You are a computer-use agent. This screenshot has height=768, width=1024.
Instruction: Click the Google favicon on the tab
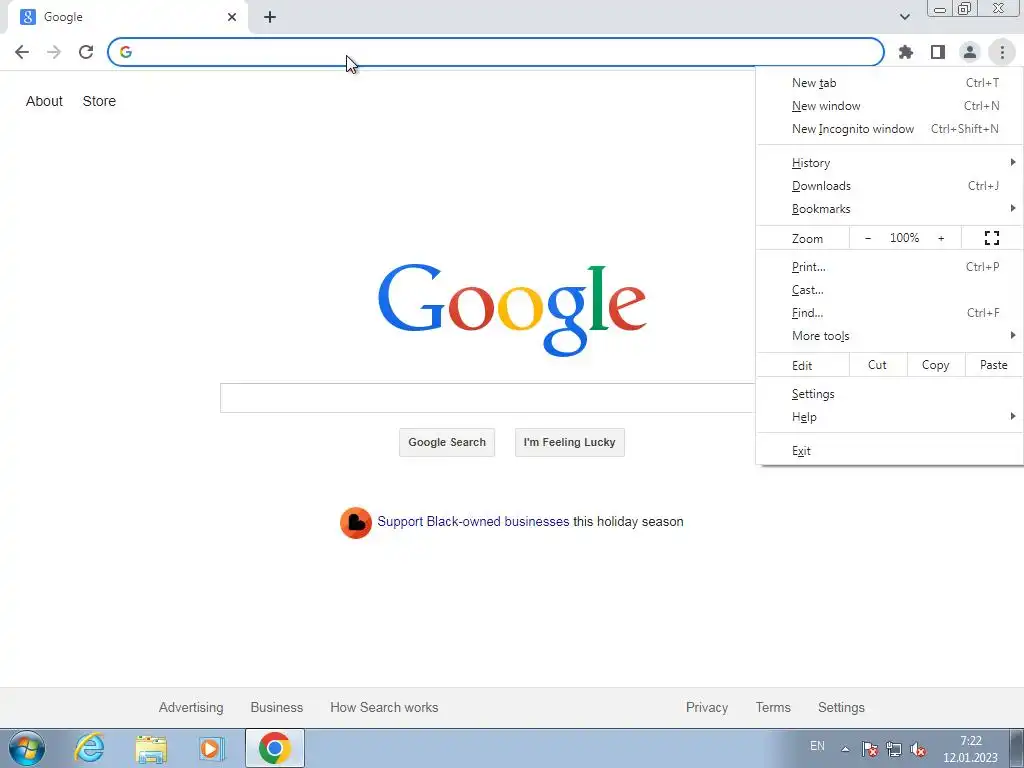point(27,17)
